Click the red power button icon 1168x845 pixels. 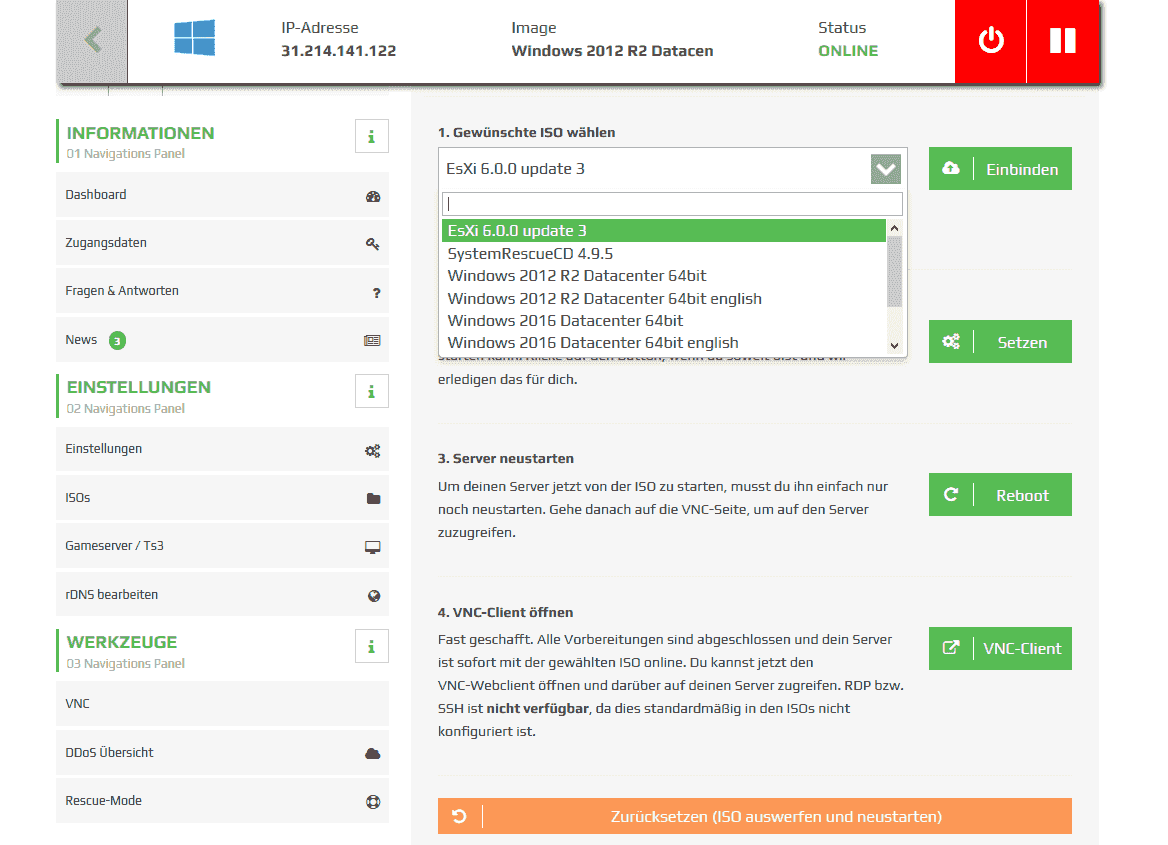click(991, 40)
